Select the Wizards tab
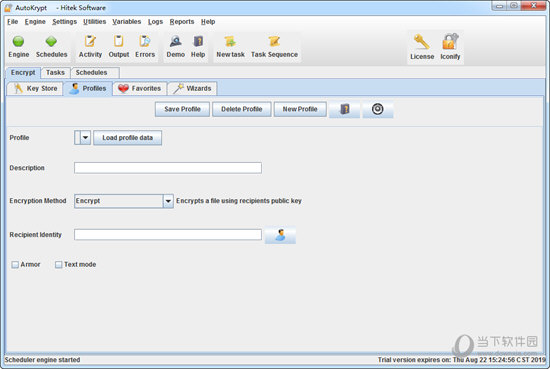The width and height of the screenshot is (550, 369). (x=192, y=88)
